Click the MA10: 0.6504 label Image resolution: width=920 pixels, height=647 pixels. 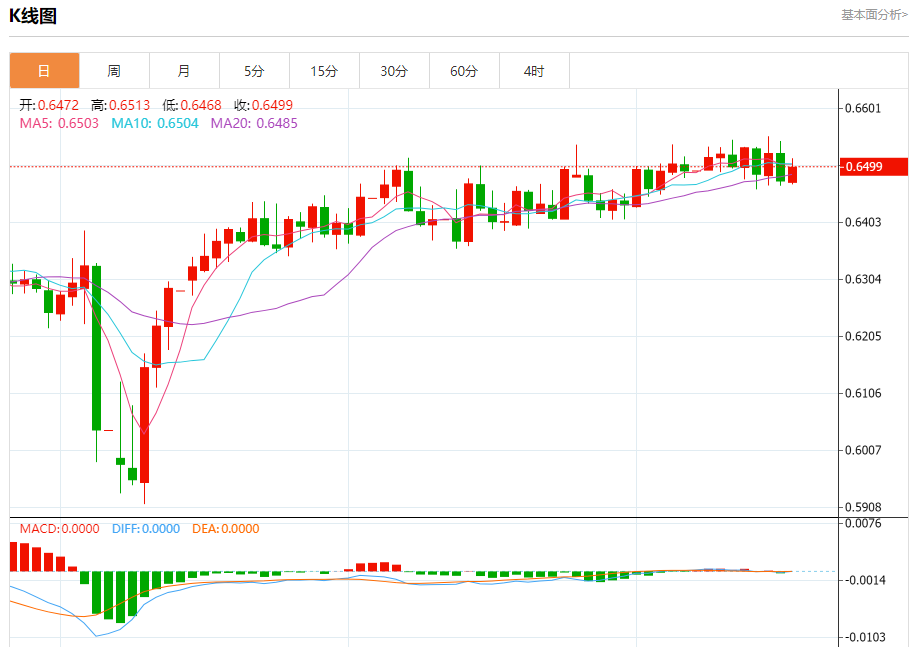(x=155, y=123)
